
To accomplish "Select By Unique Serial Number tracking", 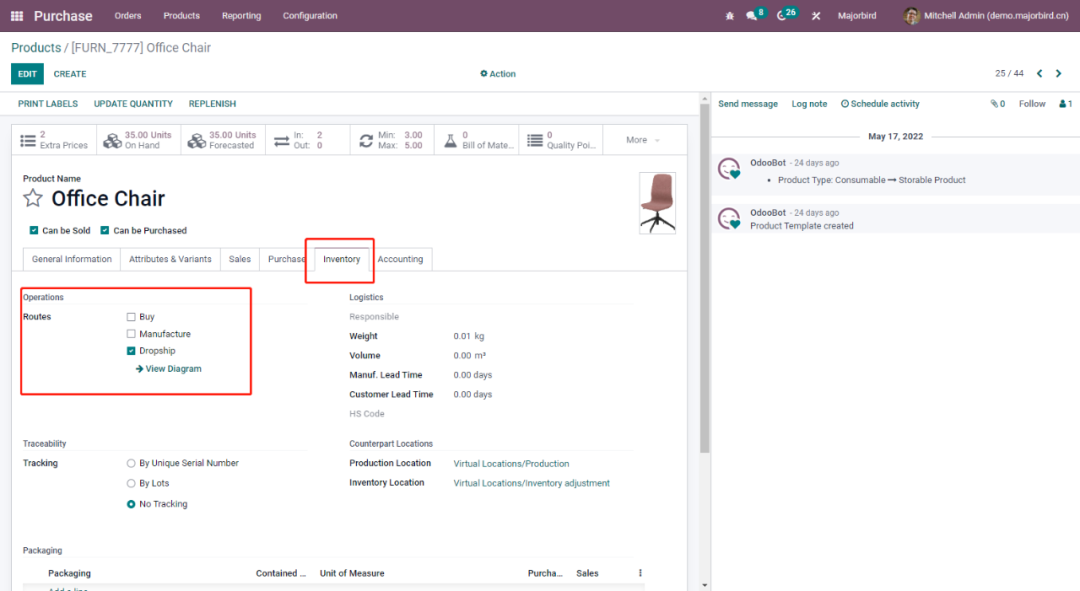I will [x=131, y=463].
